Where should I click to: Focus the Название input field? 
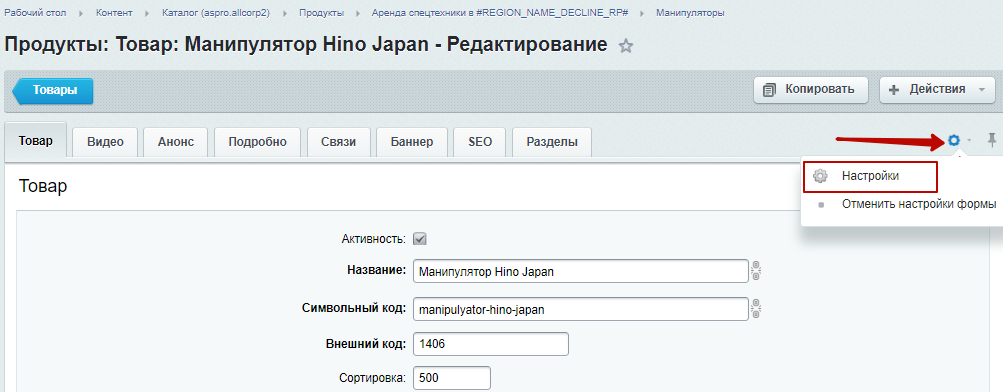(581, 271)
